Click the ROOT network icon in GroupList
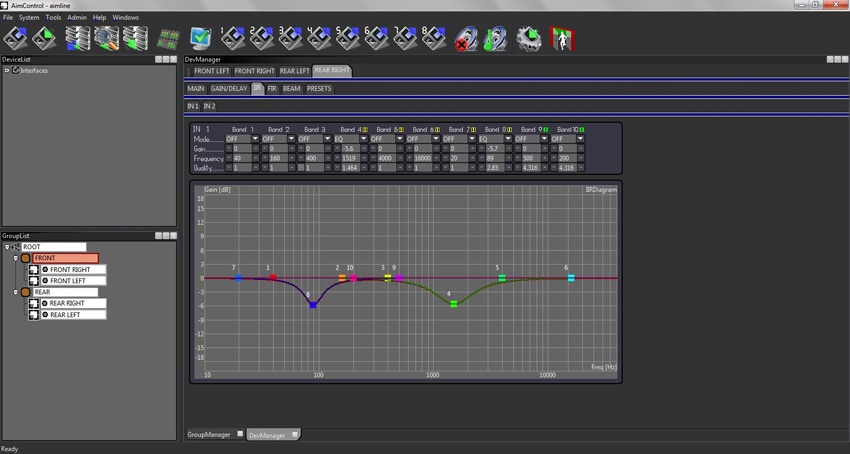850x454 pixels. [x=15, y=247]
